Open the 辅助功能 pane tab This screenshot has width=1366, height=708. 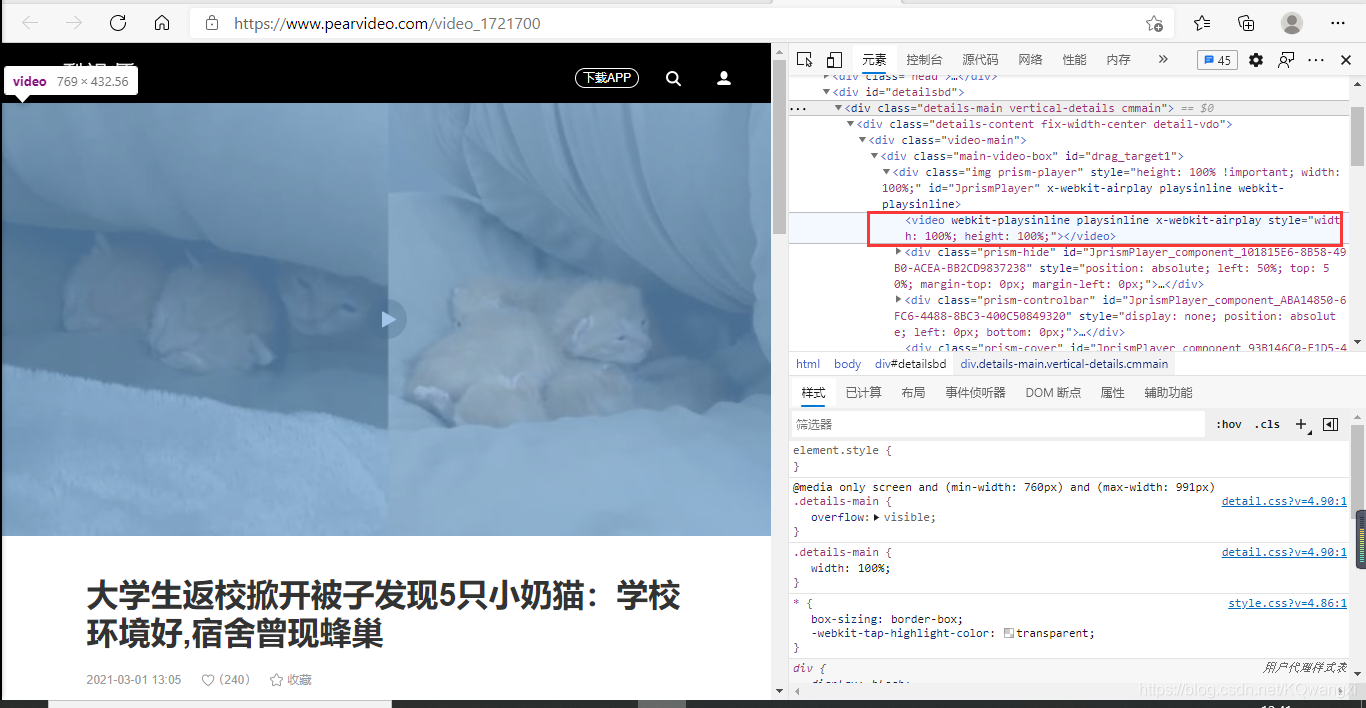tap(1168, 393)
